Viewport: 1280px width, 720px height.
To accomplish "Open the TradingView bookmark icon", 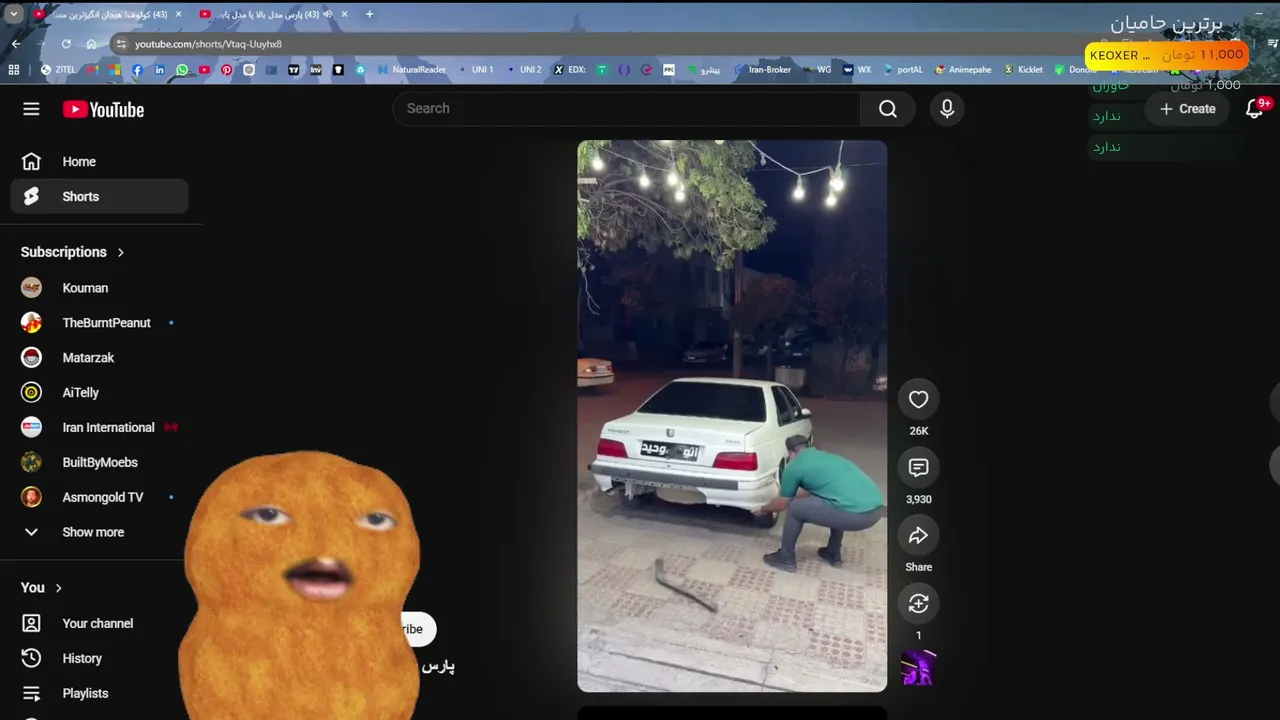I will tap(293, 70).
